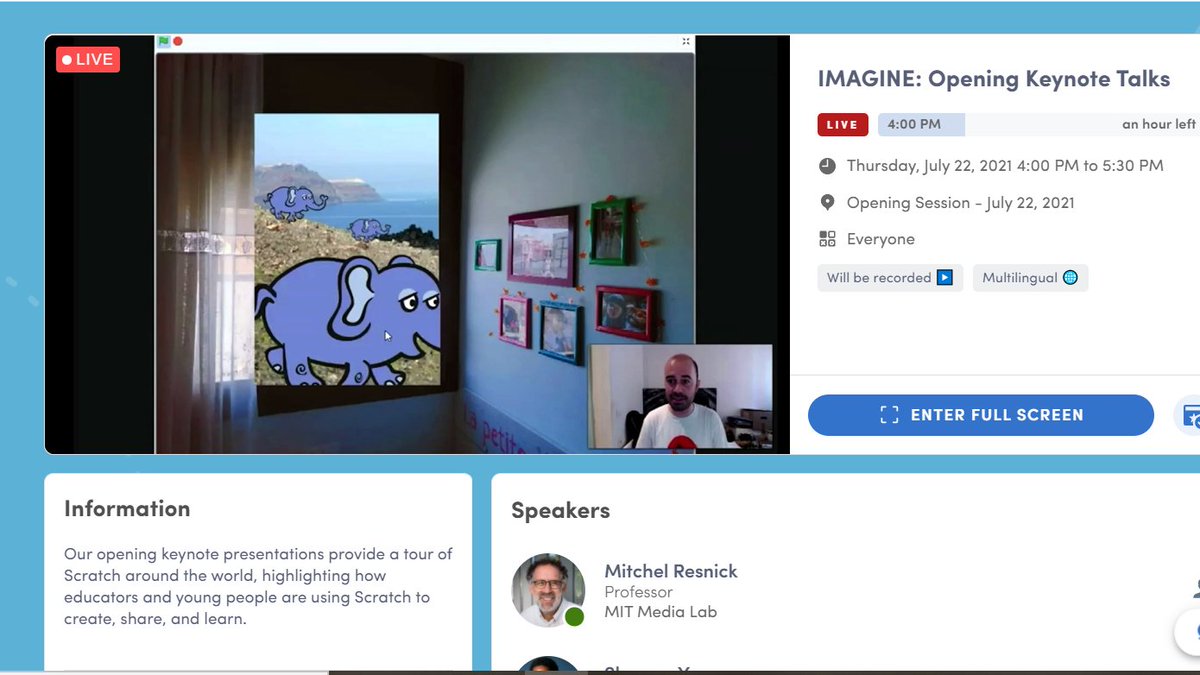The height and width of the screenshot is (675, 1200).
Task: Click the Information heading
Action: [x=127, y=509]
